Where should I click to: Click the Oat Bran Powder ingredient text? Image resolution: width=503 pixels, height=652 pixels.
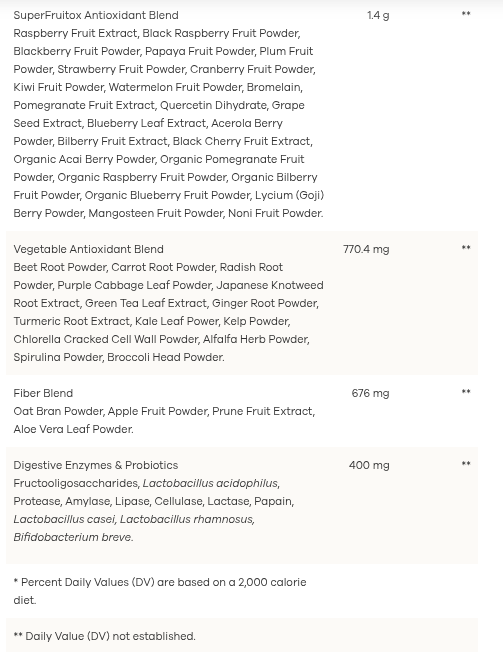pos(59,411)
